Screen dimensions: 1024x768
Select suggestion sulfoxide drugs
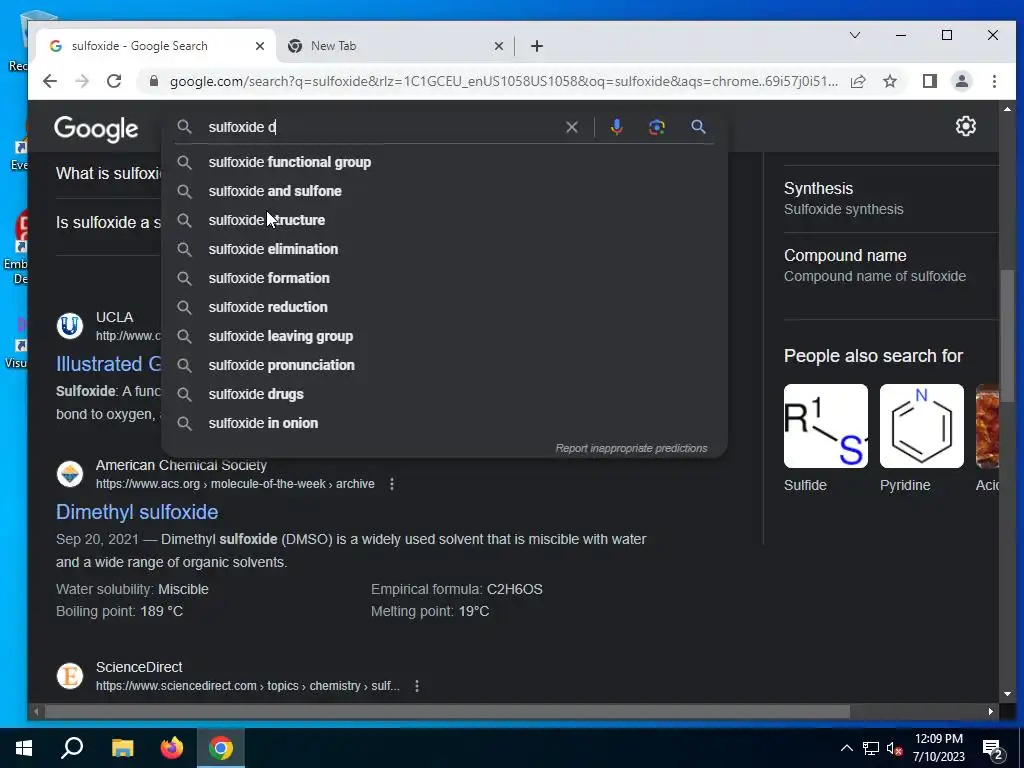444,394
